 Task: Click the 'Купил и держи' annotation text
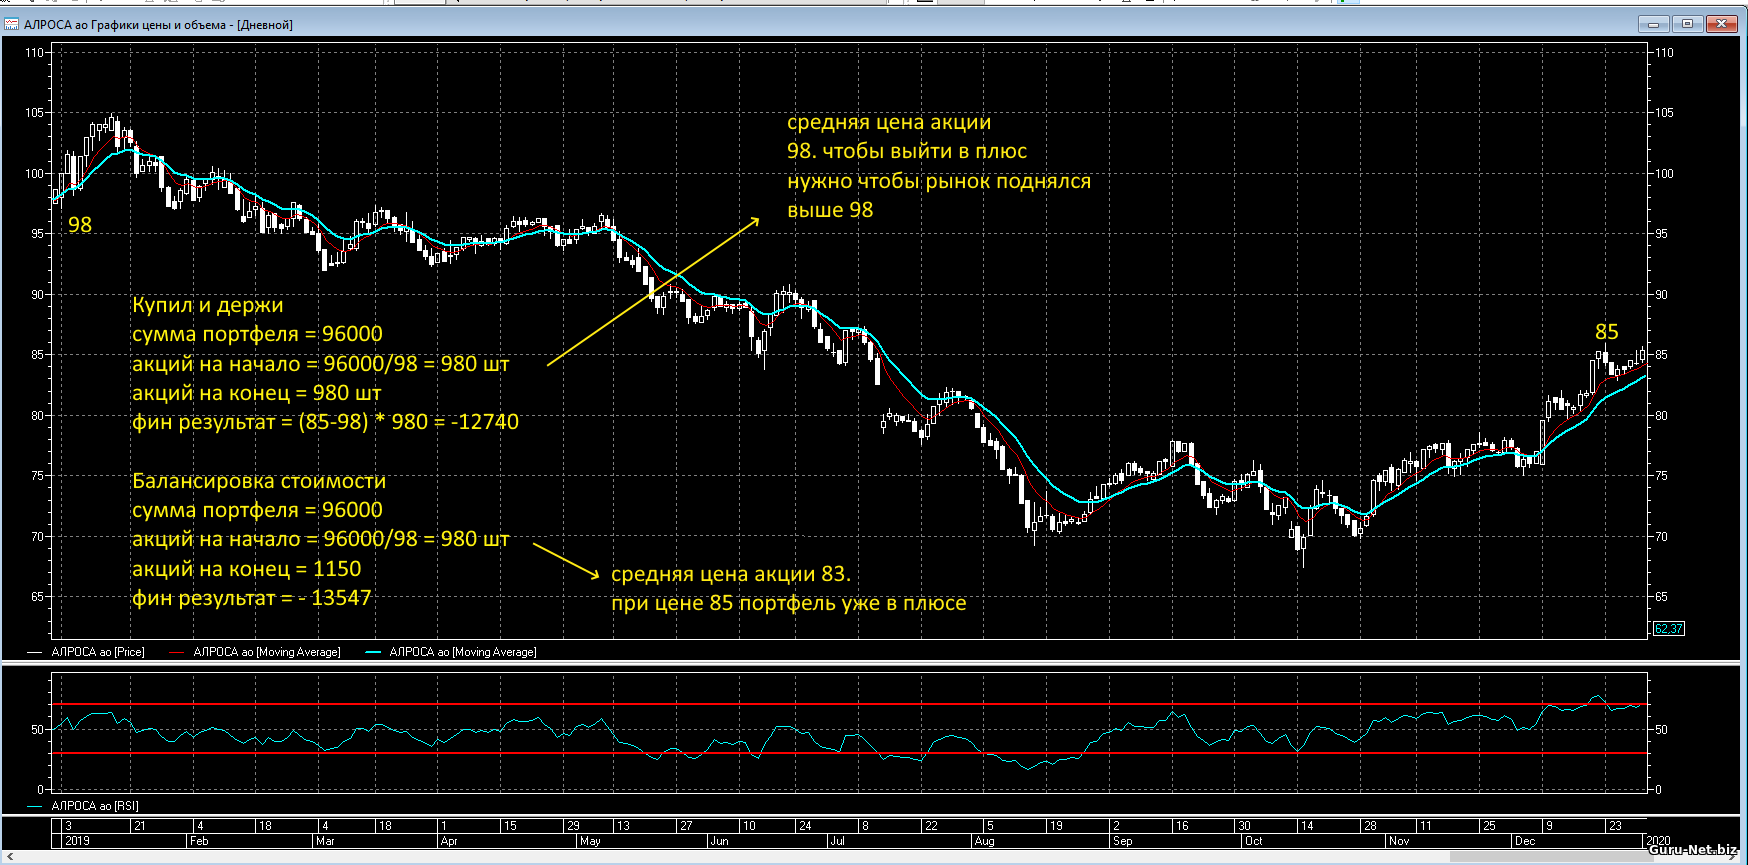208,305
